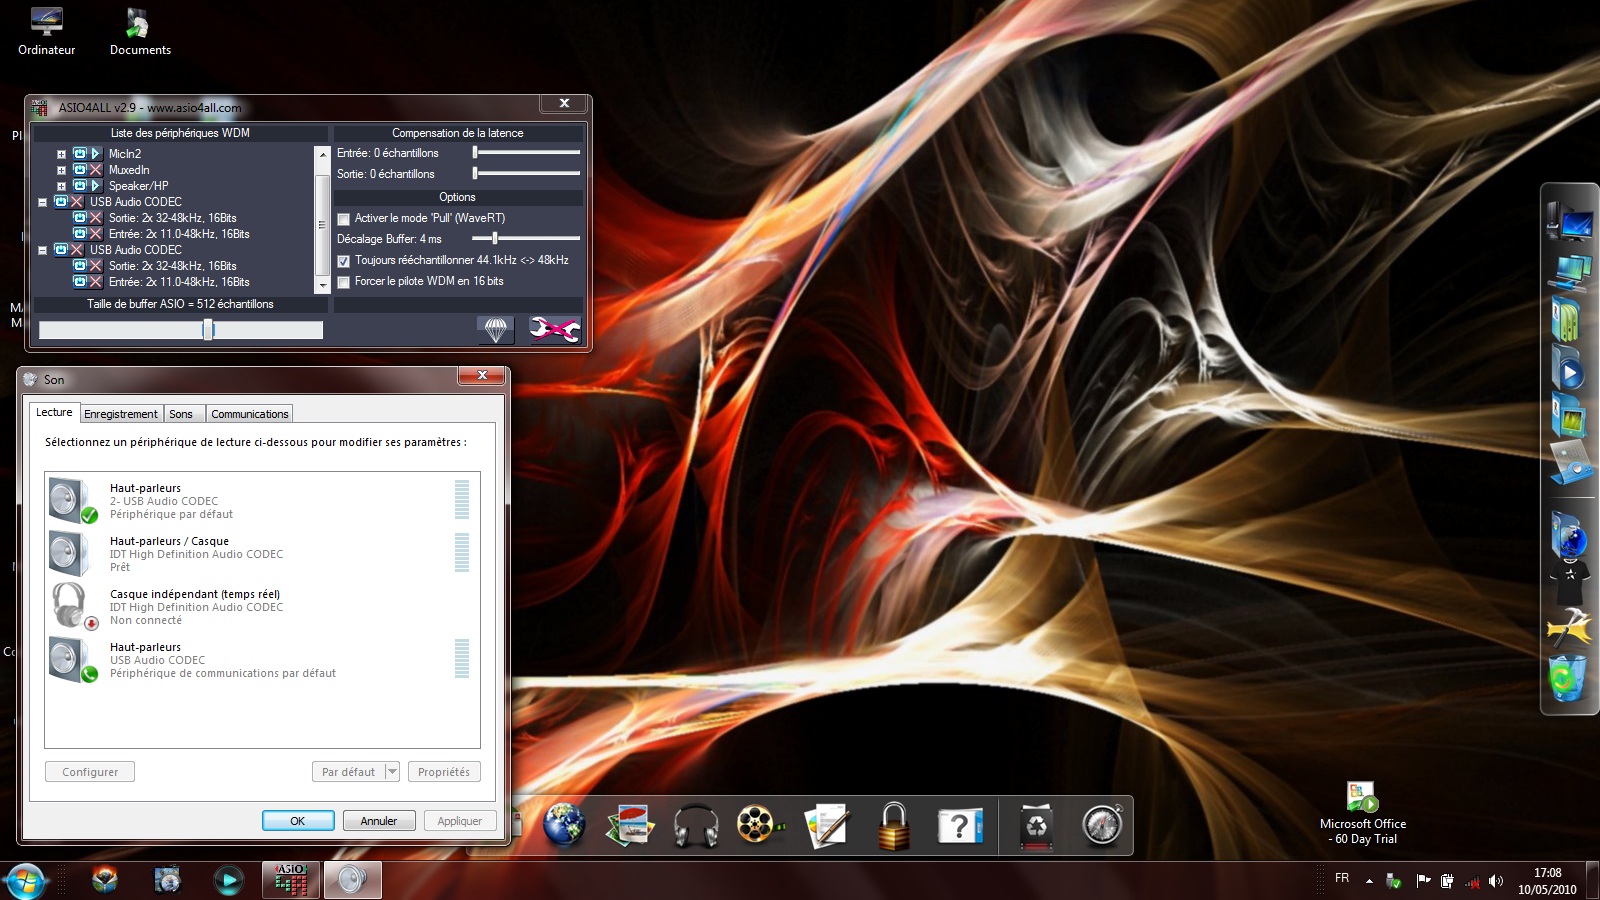Image resolution: width=1600 pixels, height=900 pixels.
Task: Expand the Speaker/HP device tree node
Action: click(61, 186)
